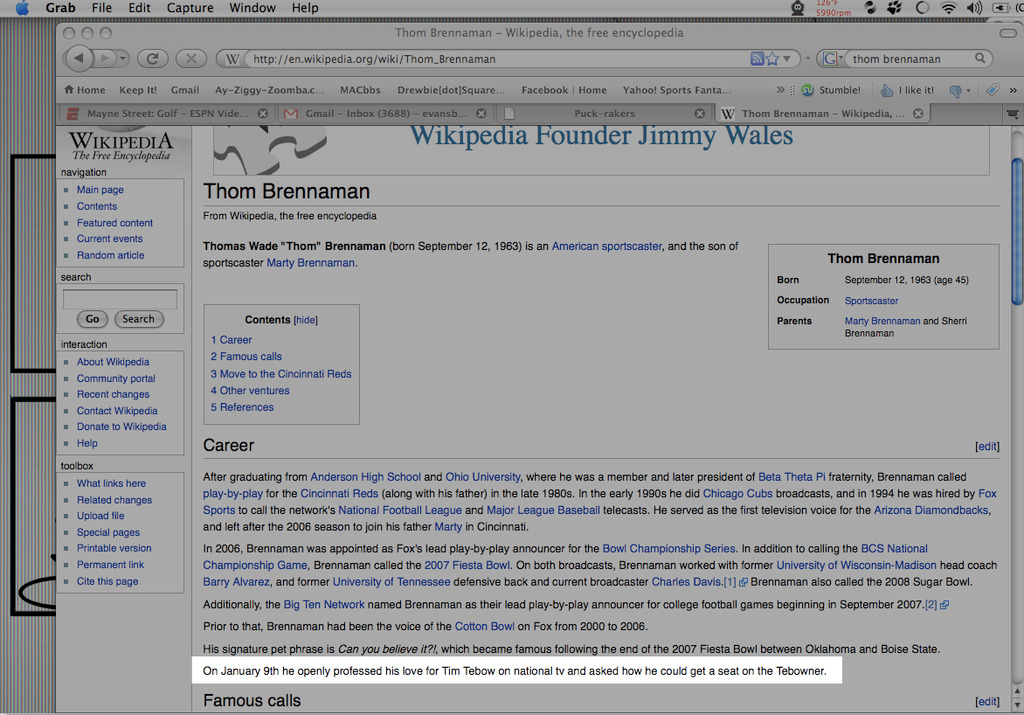Open the Sportscaster link in infobox
Image resolution: width=1024 pixels, height=715 pixels.
click(871, 301)
